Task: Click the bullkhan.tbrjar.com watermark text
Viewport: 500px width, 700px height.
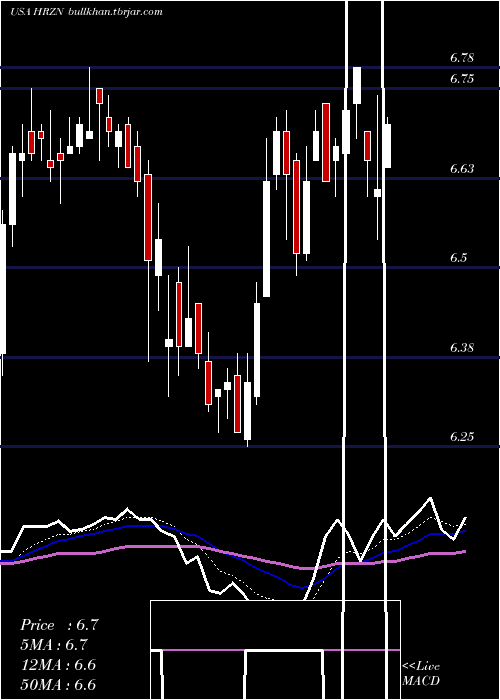Action: pos(116,12)
